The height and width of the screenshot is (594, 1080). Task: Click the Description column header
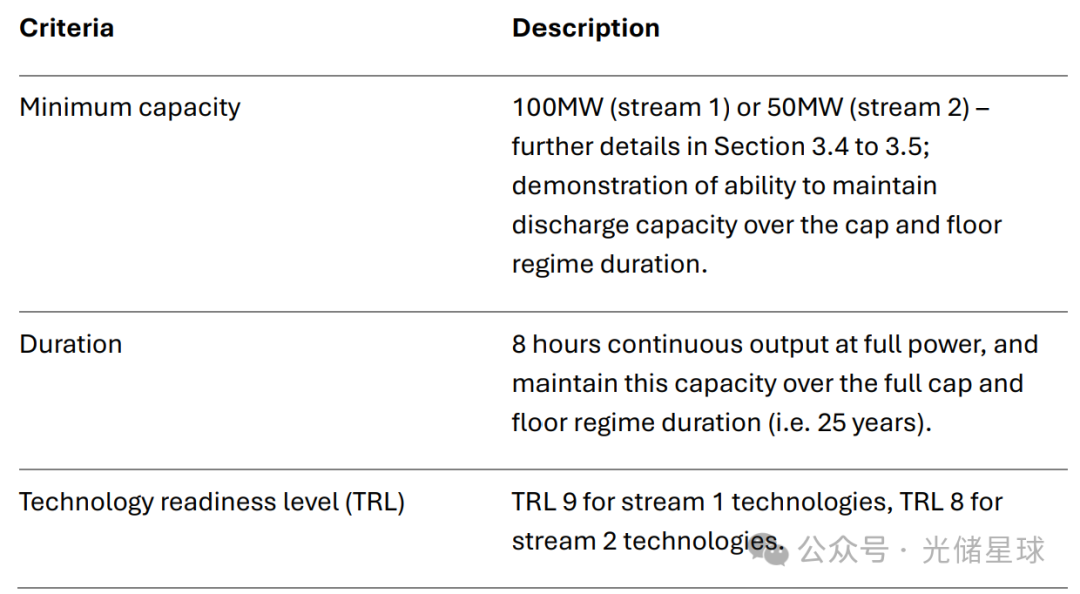[x=585, y=28]
